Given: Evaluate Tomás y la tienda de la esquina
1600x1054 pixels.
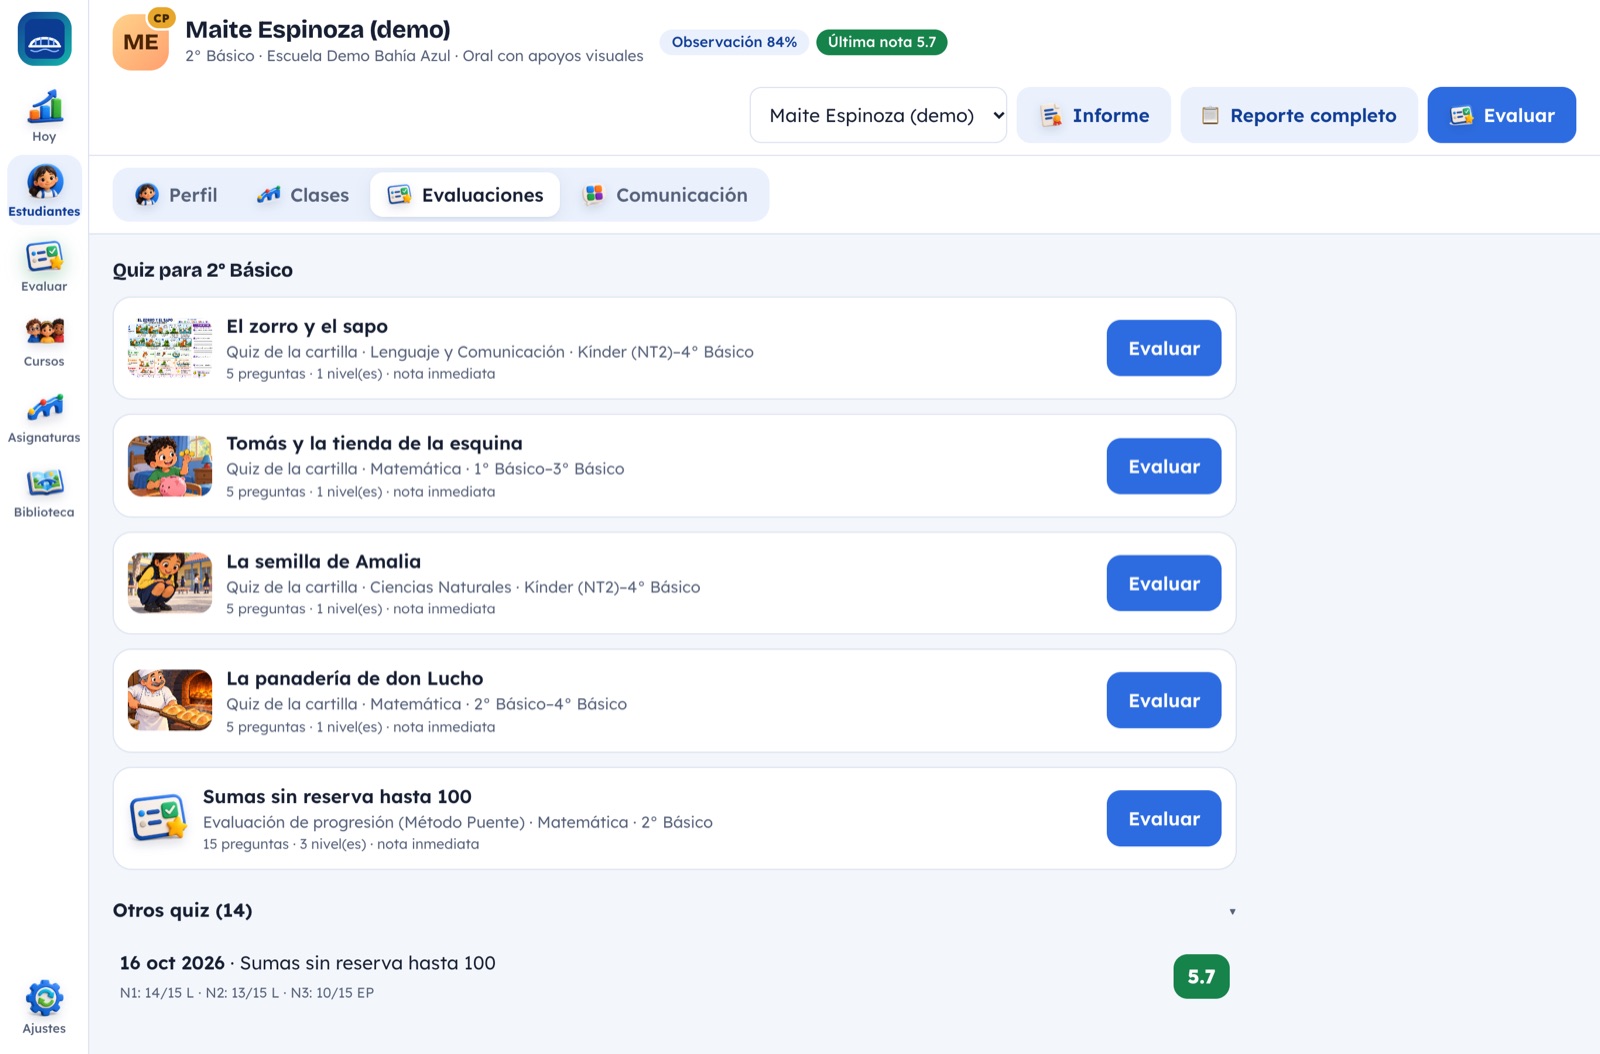Looking at the screenshot, I should 1164,466.
